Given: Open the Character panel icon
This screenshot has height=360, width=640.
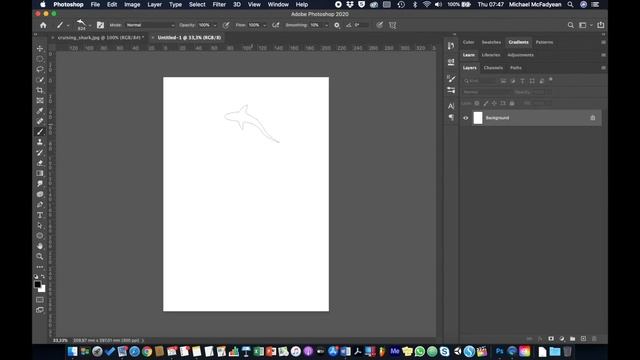Looking at the screenshot, I should pos(451,106).
